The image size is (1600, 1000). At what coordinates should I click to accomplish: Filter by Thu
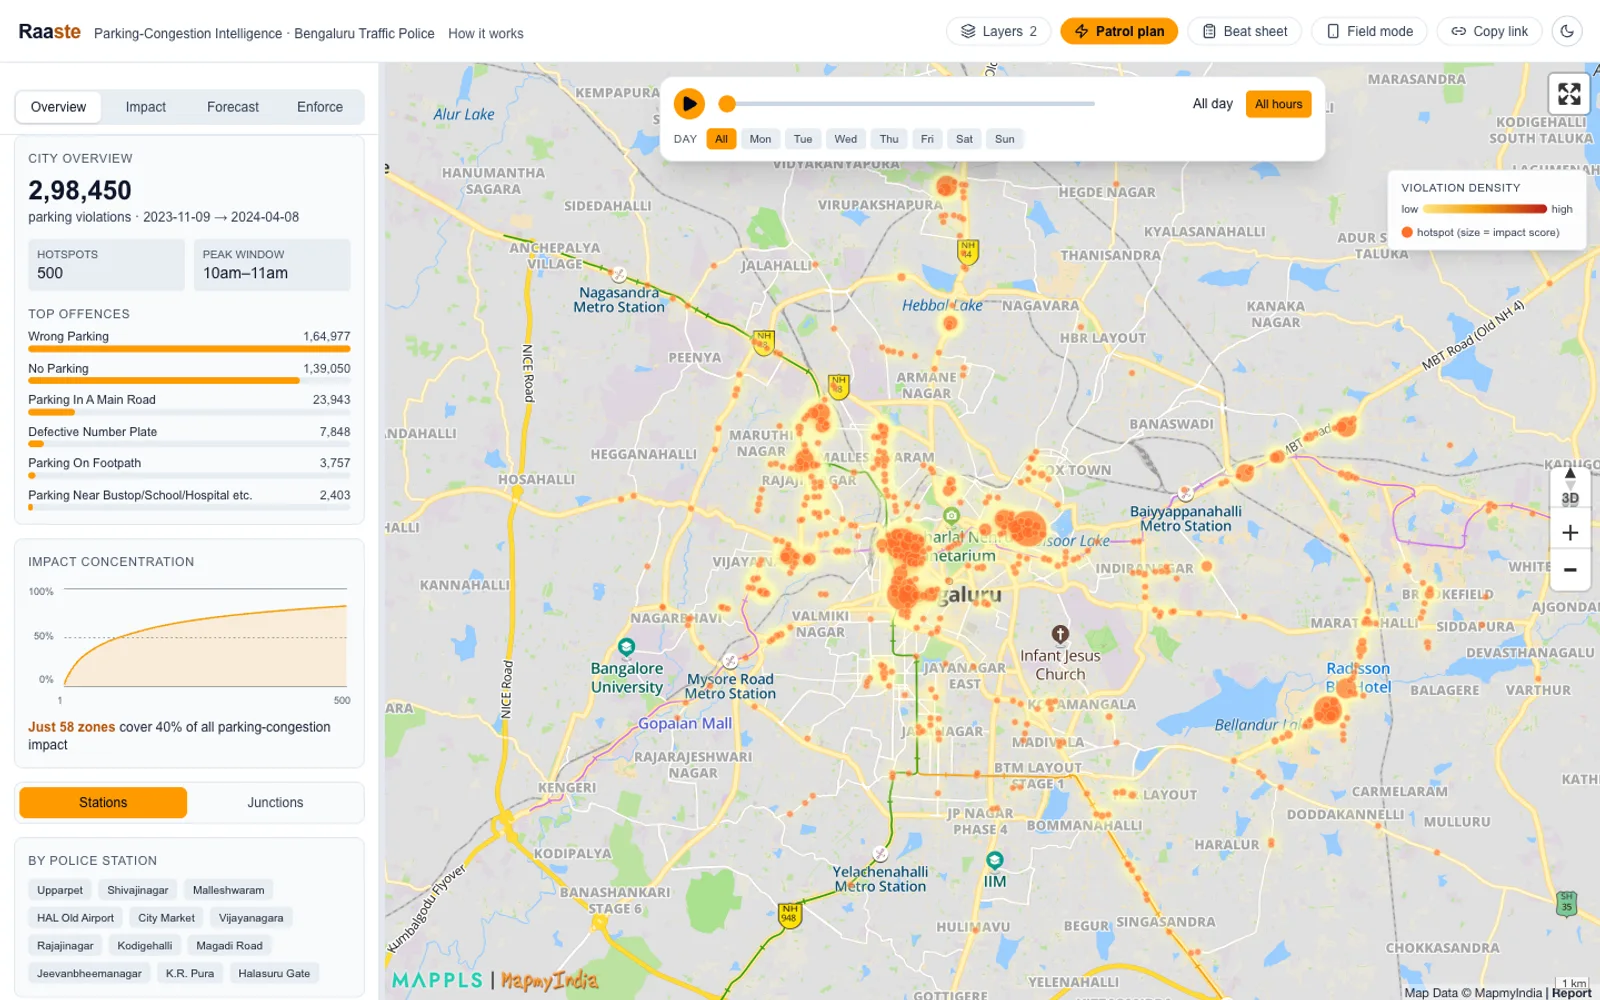pyautogui.click(x=889, y=139)
